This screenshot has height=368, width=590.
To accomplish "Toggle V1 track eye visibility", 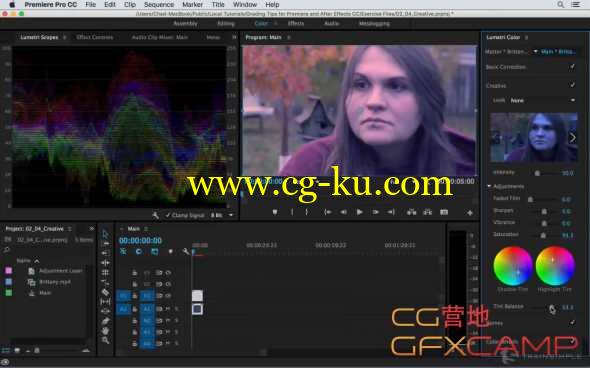I will [x=168, y=296].
